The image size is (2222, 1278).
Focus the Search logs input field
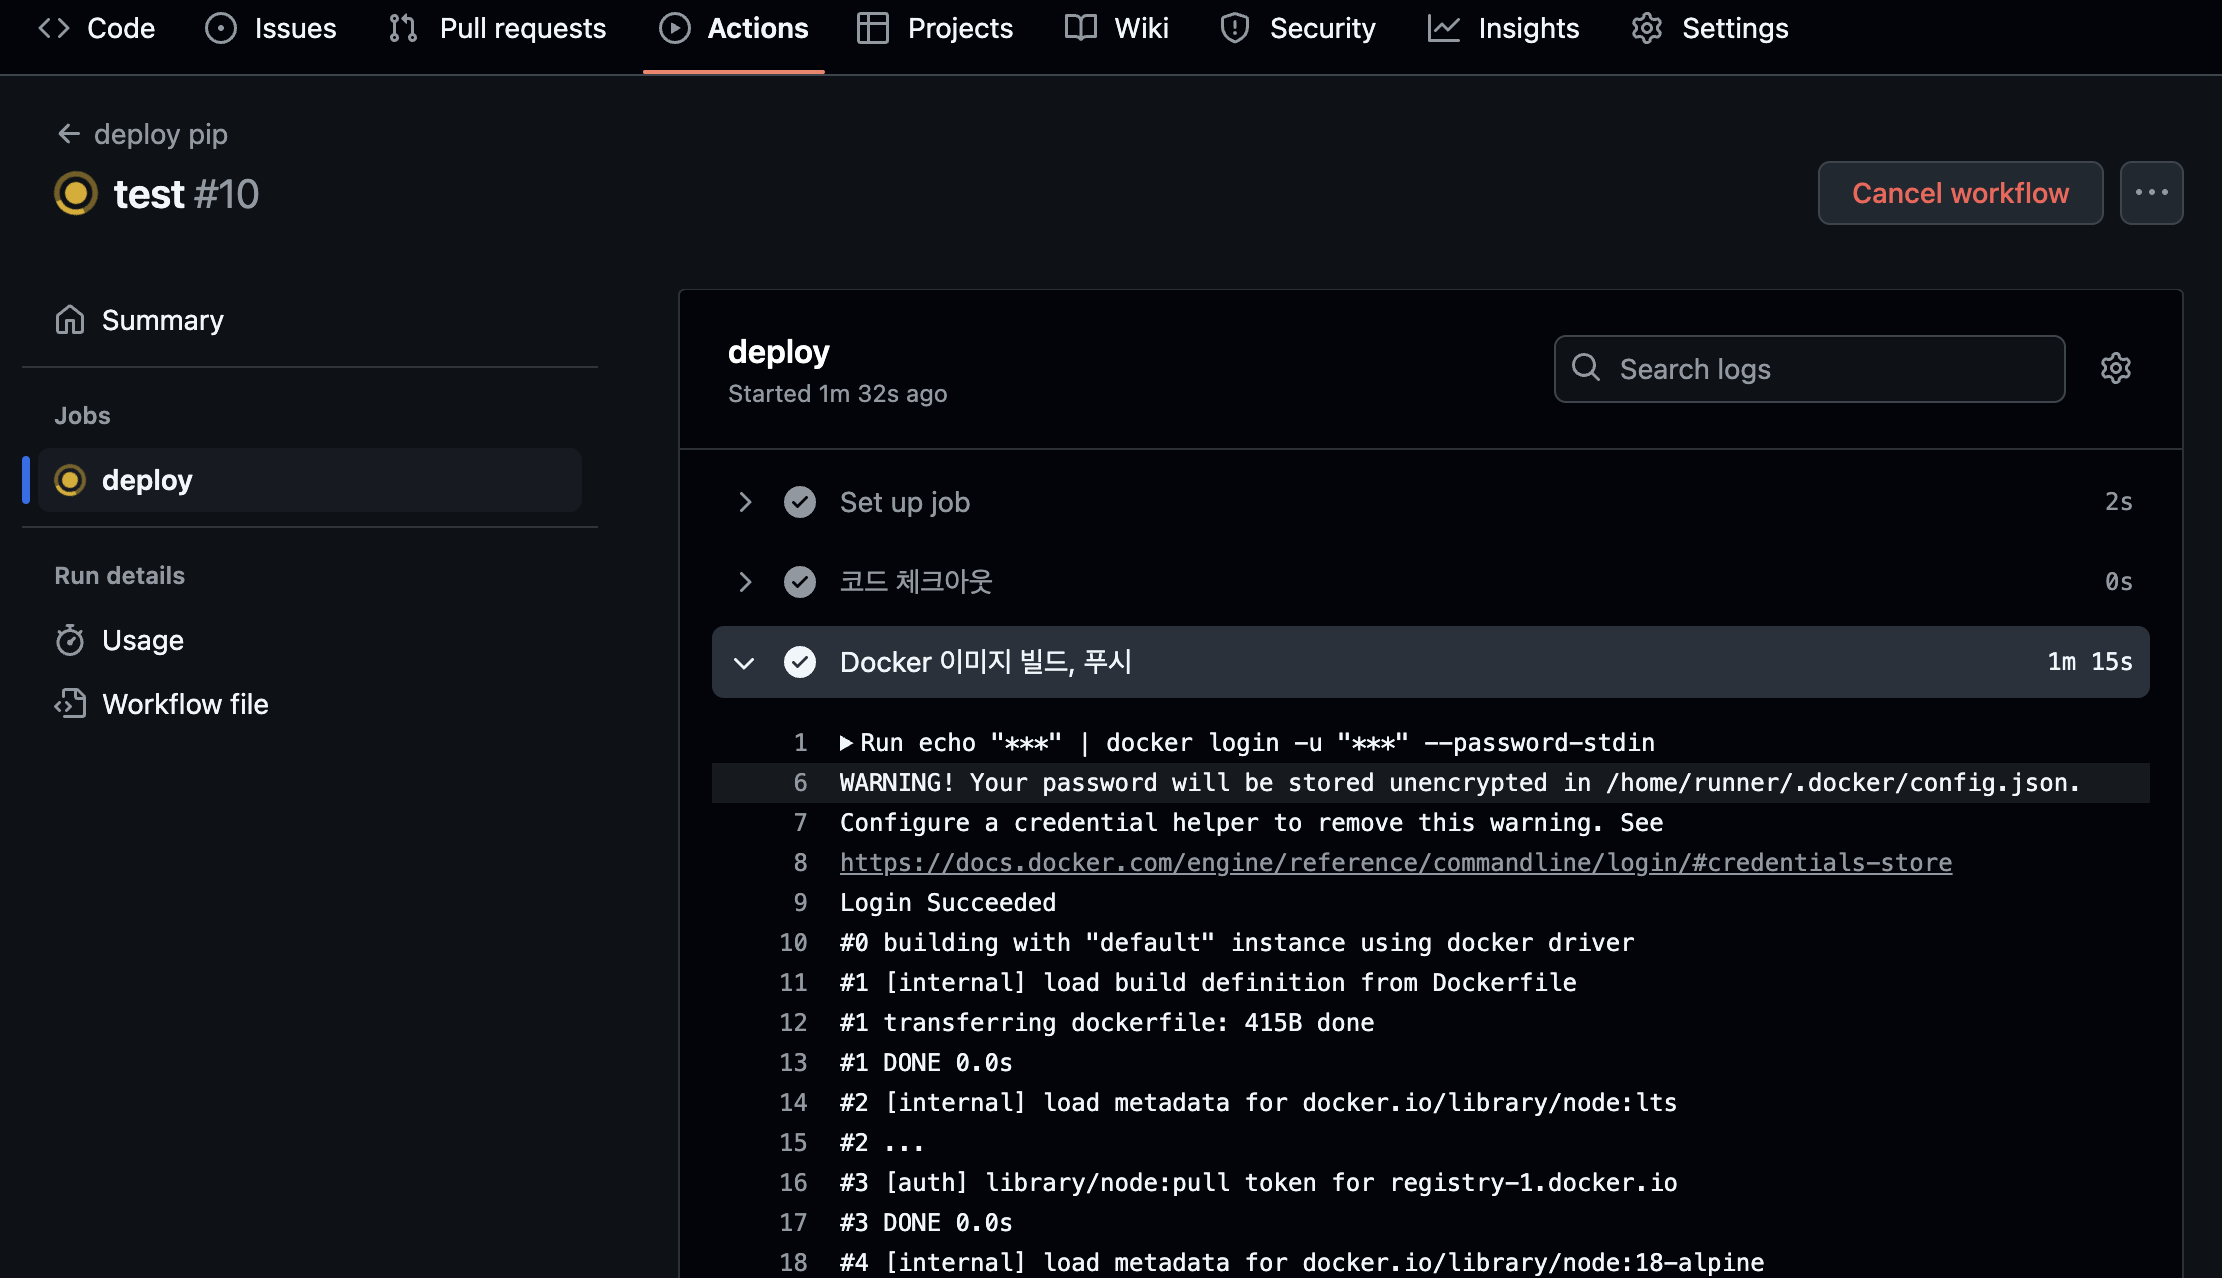(1830, 369)
